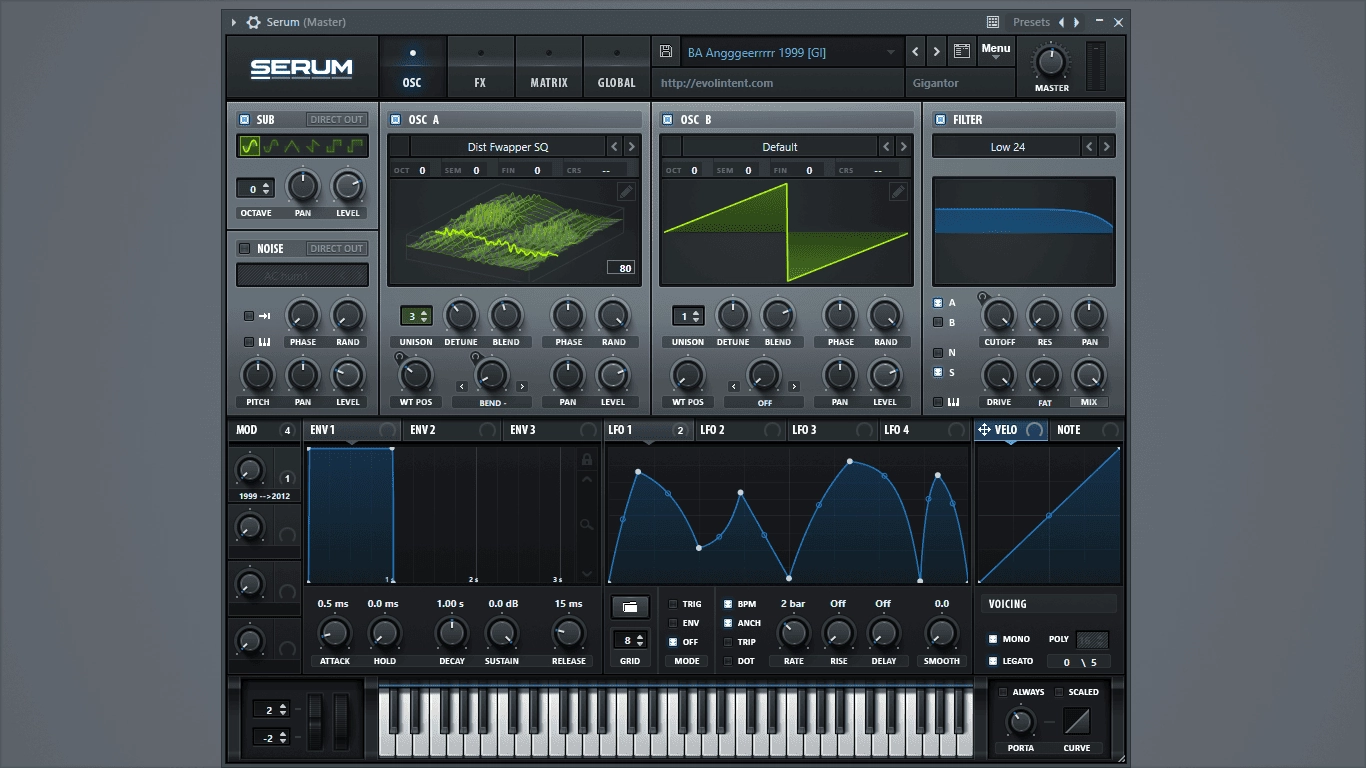The height and width of the screenshot is (768, 1366).
Task: Open OSC B Default wavetable menu
Action: (x=780, y=147)
